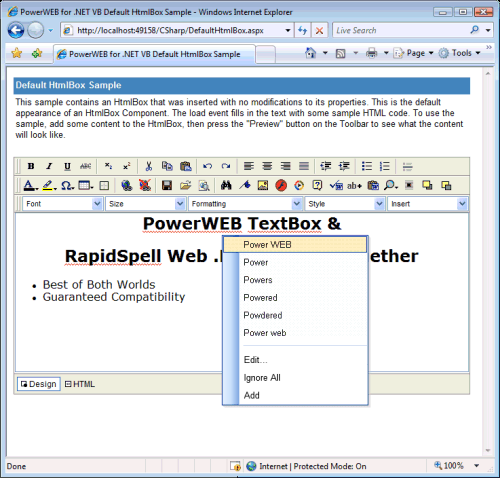Image resolution: width=500 pixels, height=478 pixels.
Task: Stop page loading with red X
Action: (x=319, y=30)
